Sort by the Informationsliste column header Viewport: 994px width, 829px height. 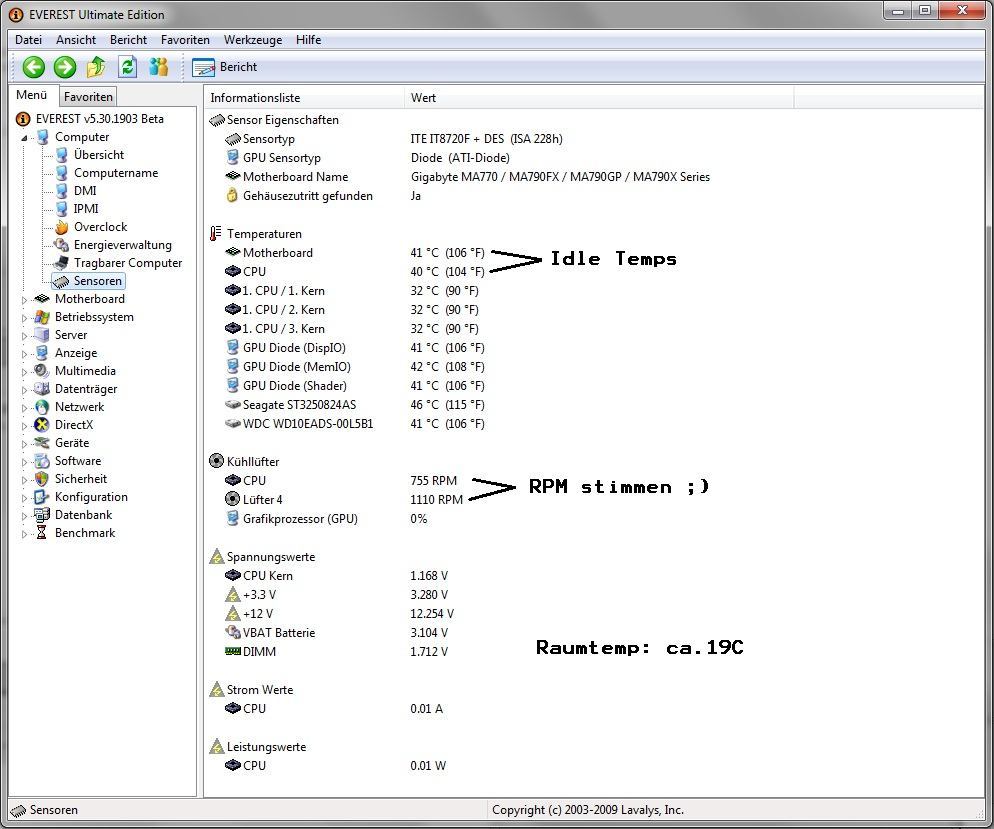click(x=304, y=98)
